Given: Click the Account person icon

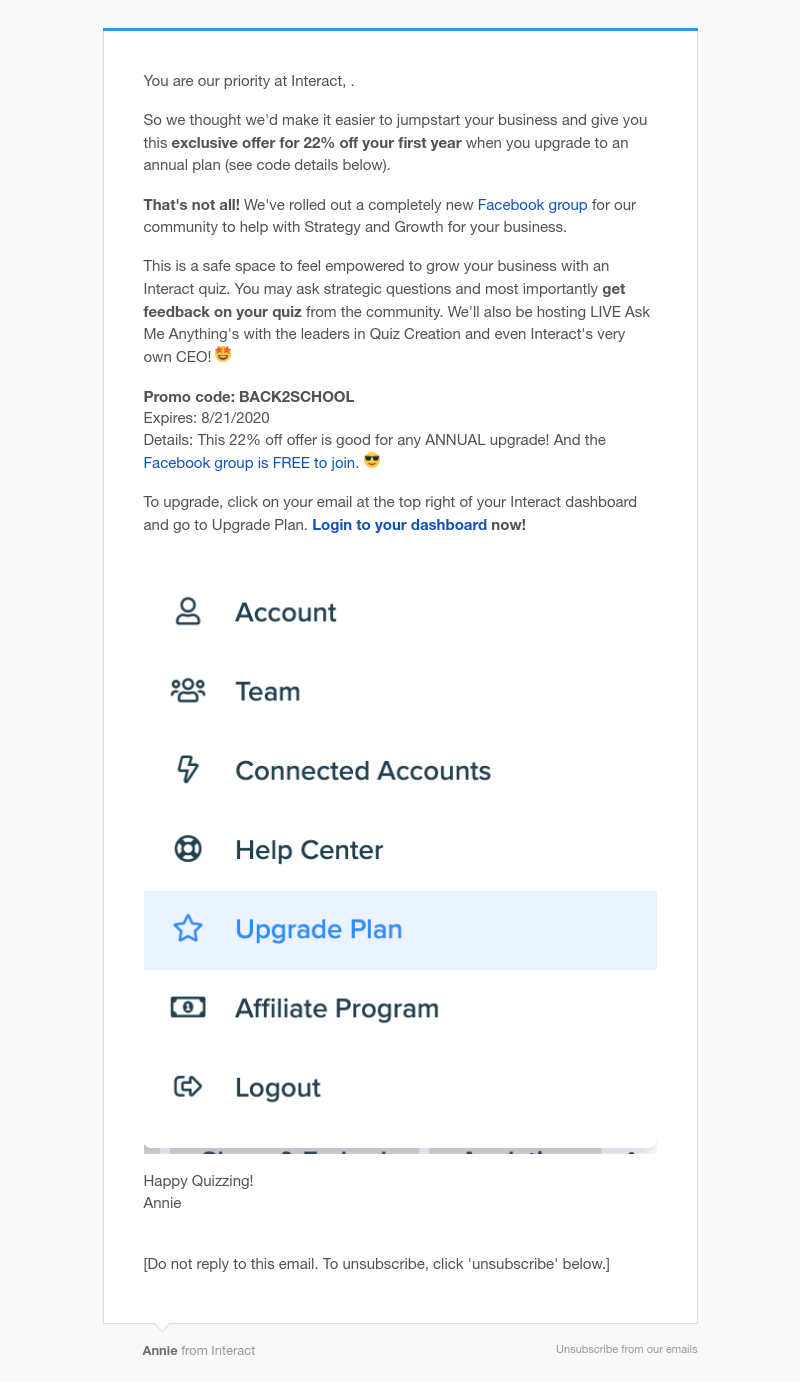Looking at the screenshot, I should (x=188, y=612).
